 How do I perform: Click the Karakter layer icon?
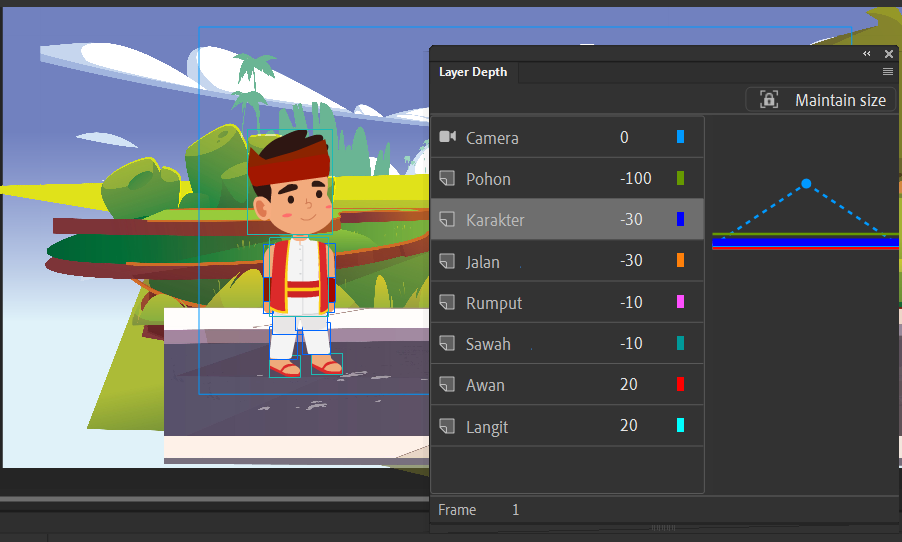tap(447, 219)
